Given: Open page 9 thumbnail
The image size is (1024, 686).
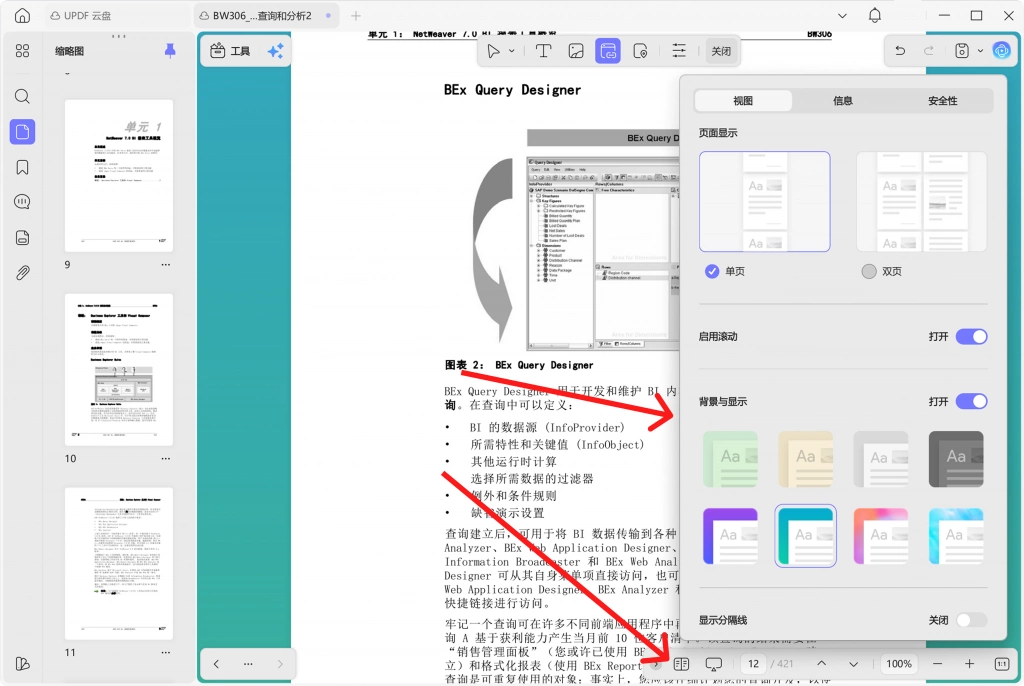Looking at the screenshot, I should pos(119,176).
